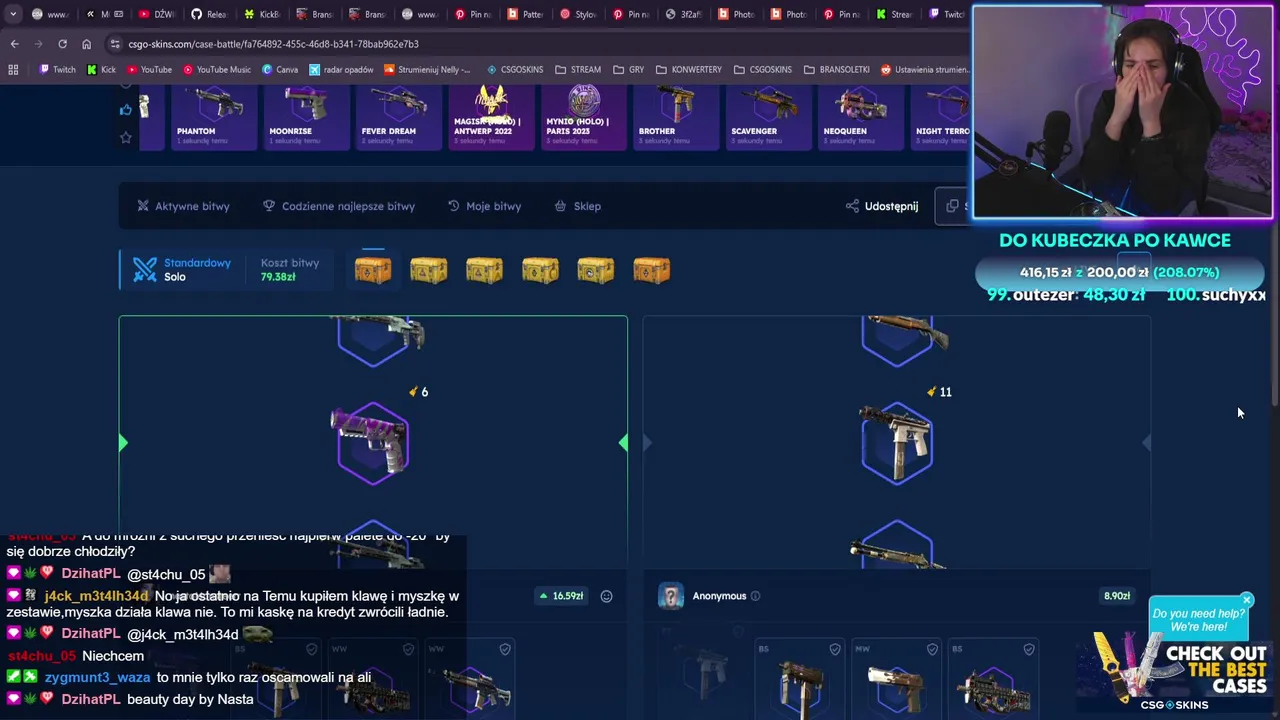The image size is (1280, 720).
Task: Open the apps grid icon in bookmarks bar
Action: click(13, 70)
